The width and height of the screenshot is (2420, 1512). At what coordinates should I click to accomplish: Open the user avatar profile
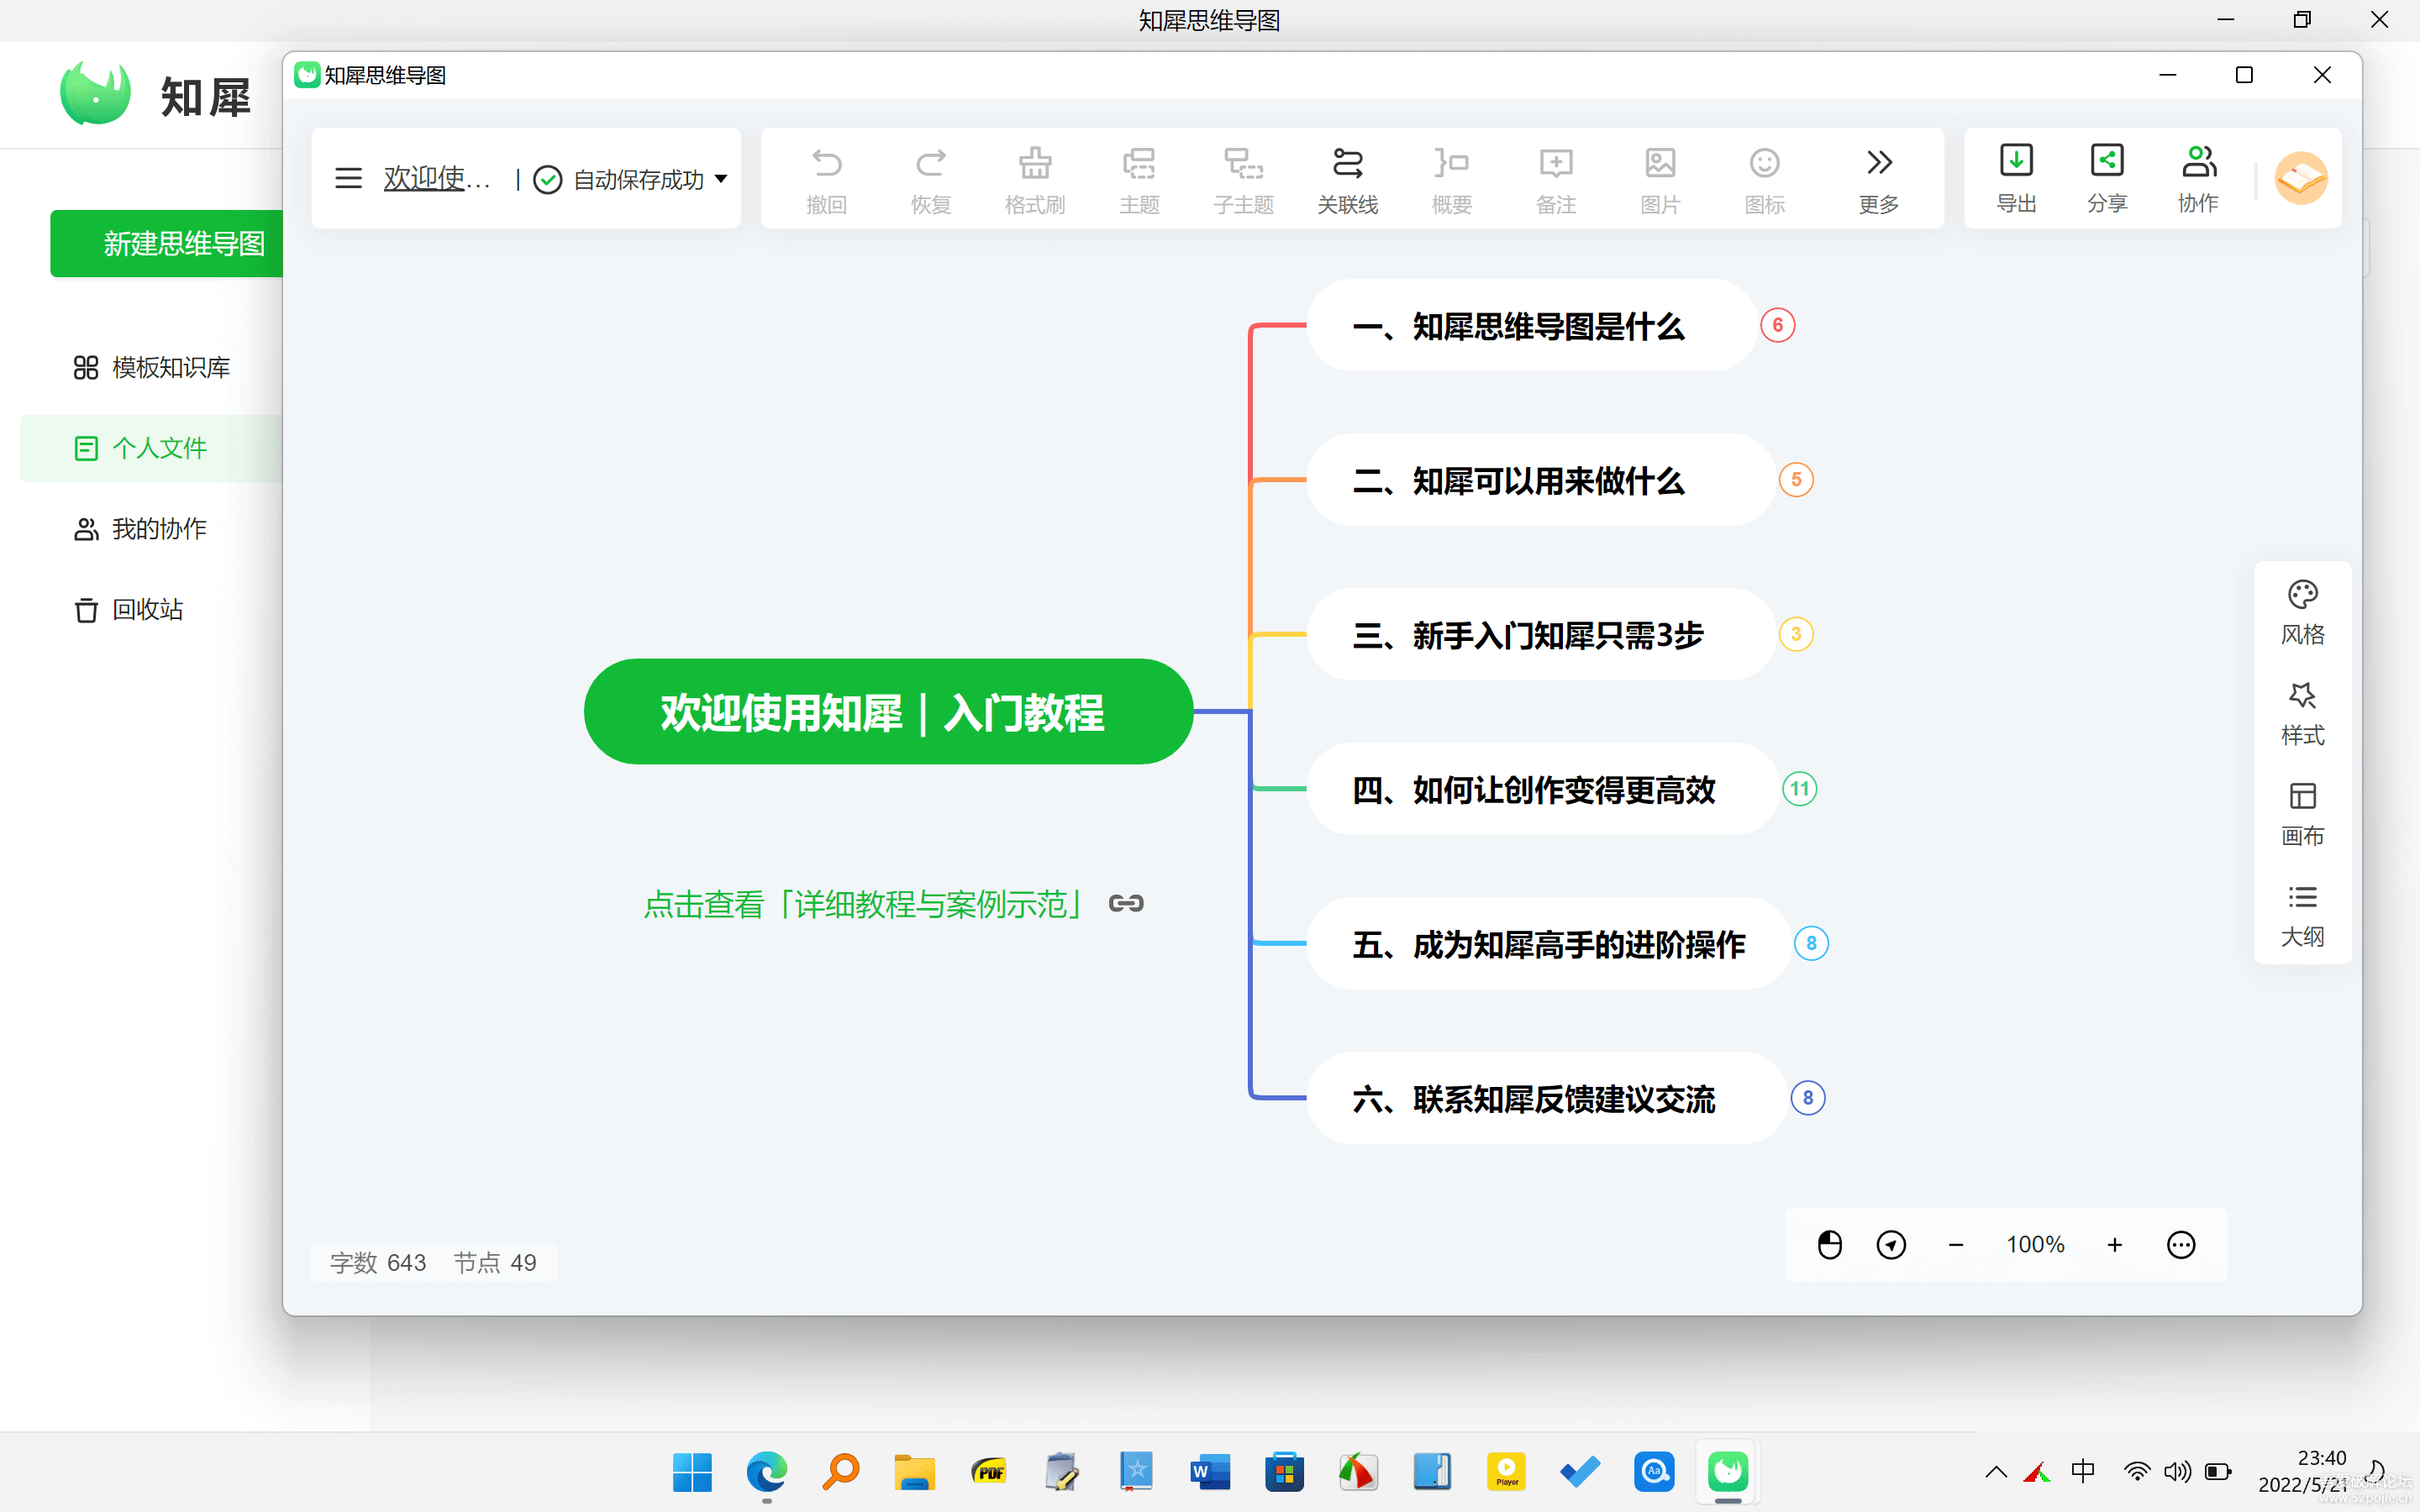click(x=2300, y=178)
